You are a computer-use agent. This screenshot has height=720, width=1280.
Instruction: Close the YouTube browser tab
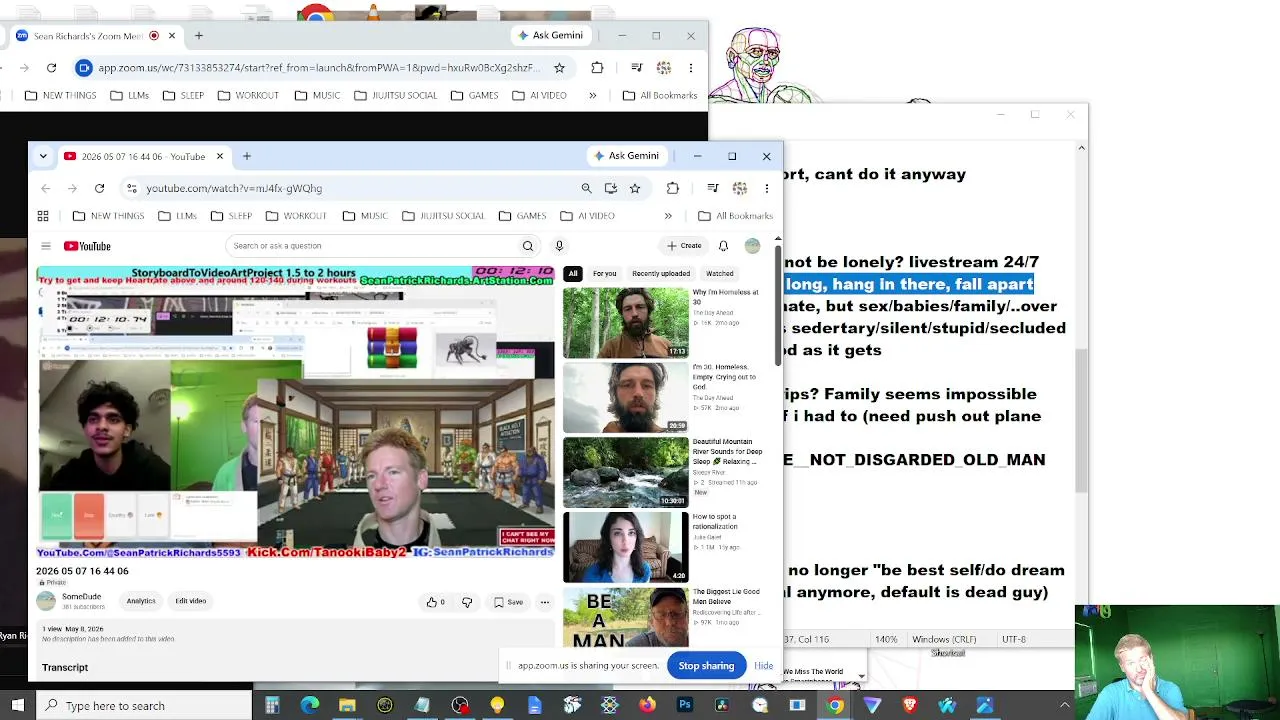219,156
